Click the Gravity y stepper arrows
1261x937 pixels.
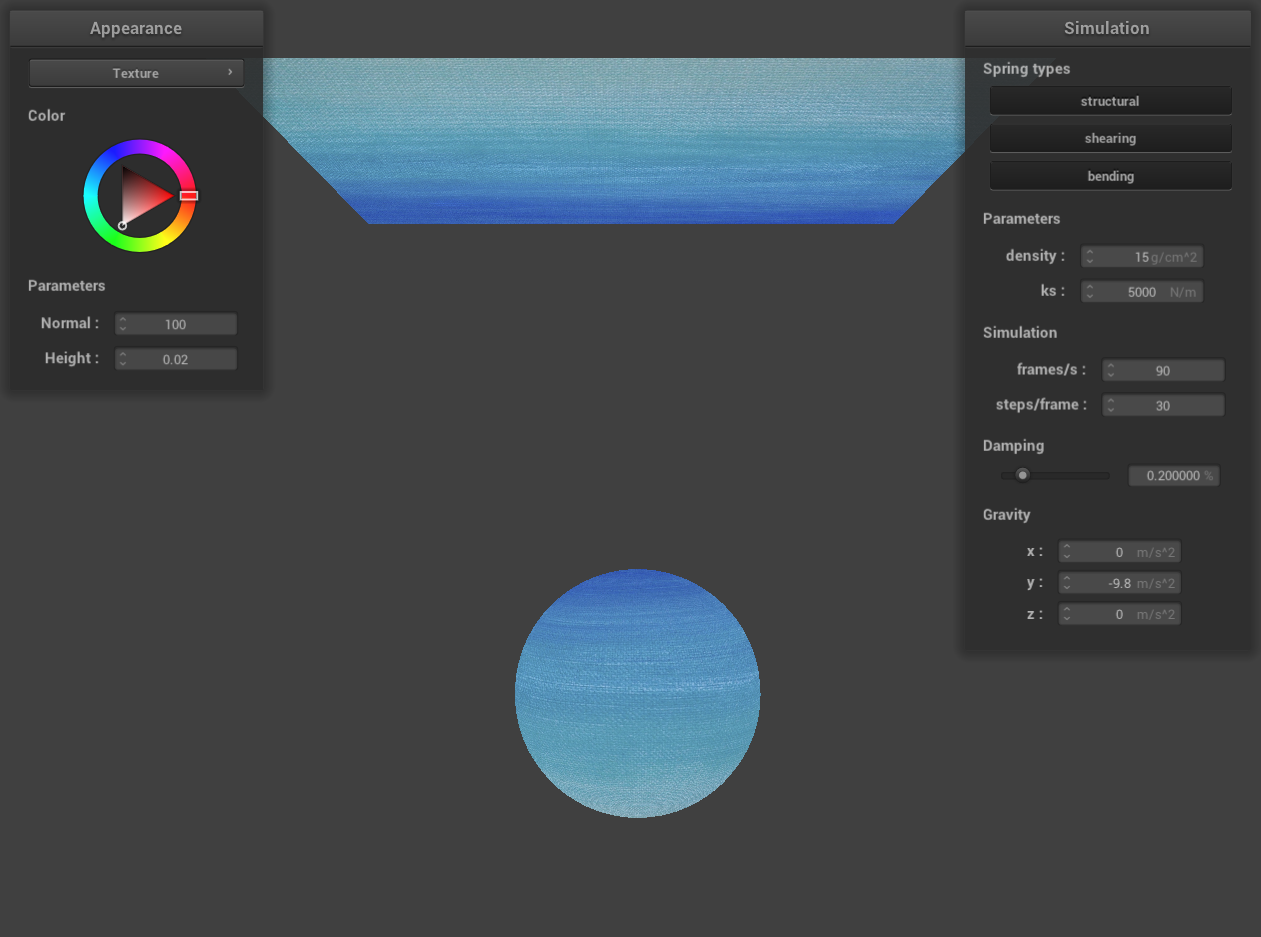point(1067,583)
